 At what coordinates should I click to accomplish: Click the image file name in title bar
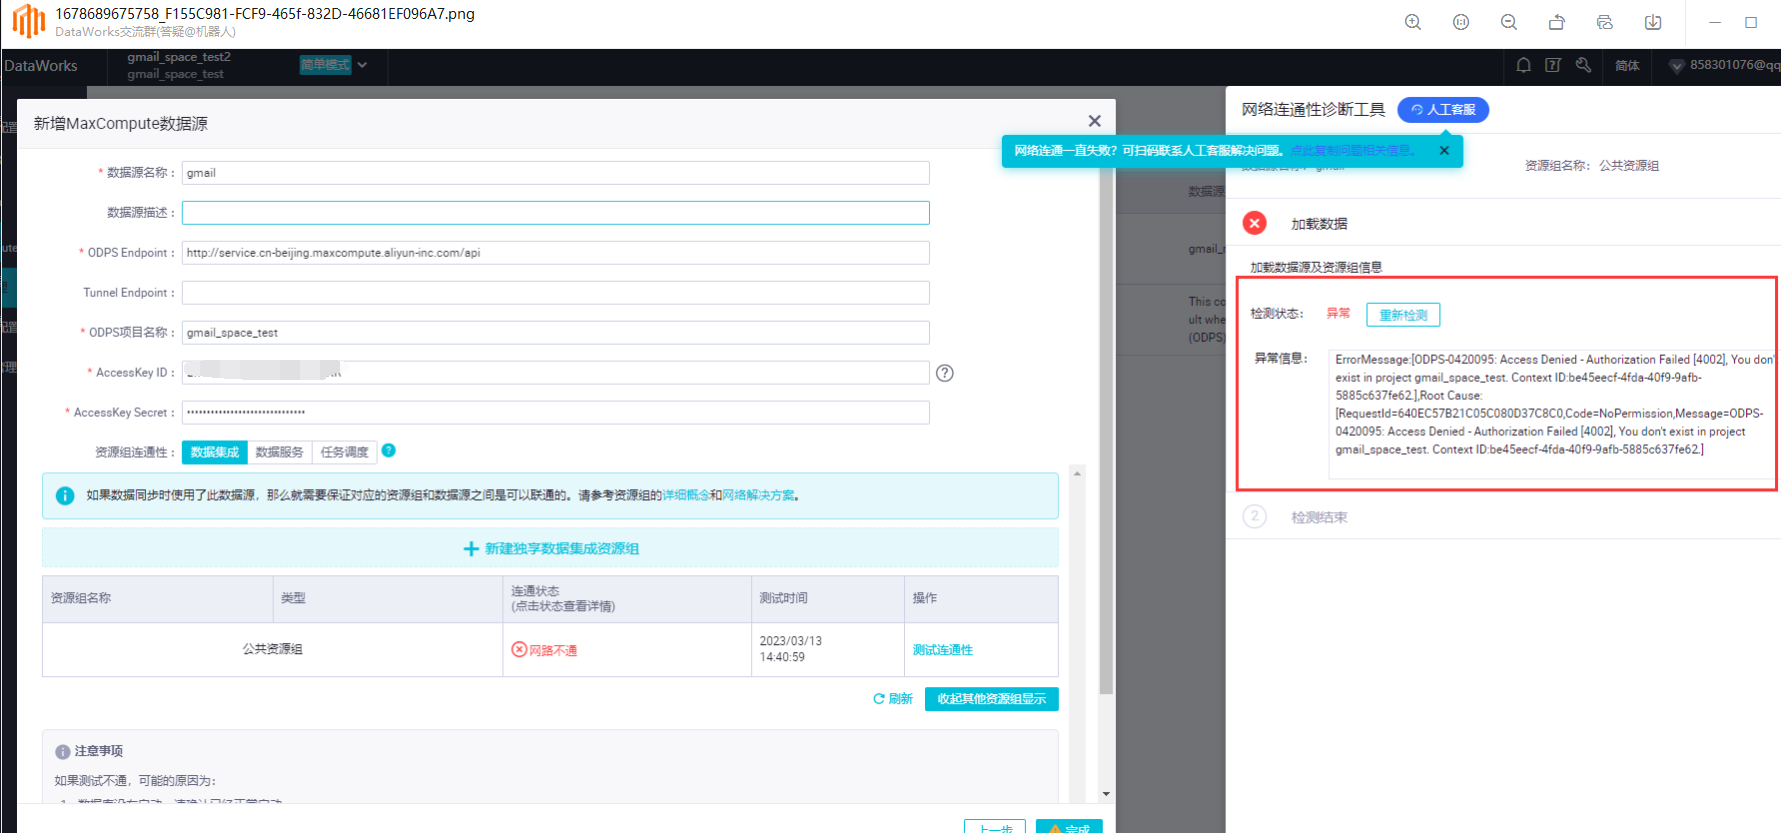(x=265, y=14)
